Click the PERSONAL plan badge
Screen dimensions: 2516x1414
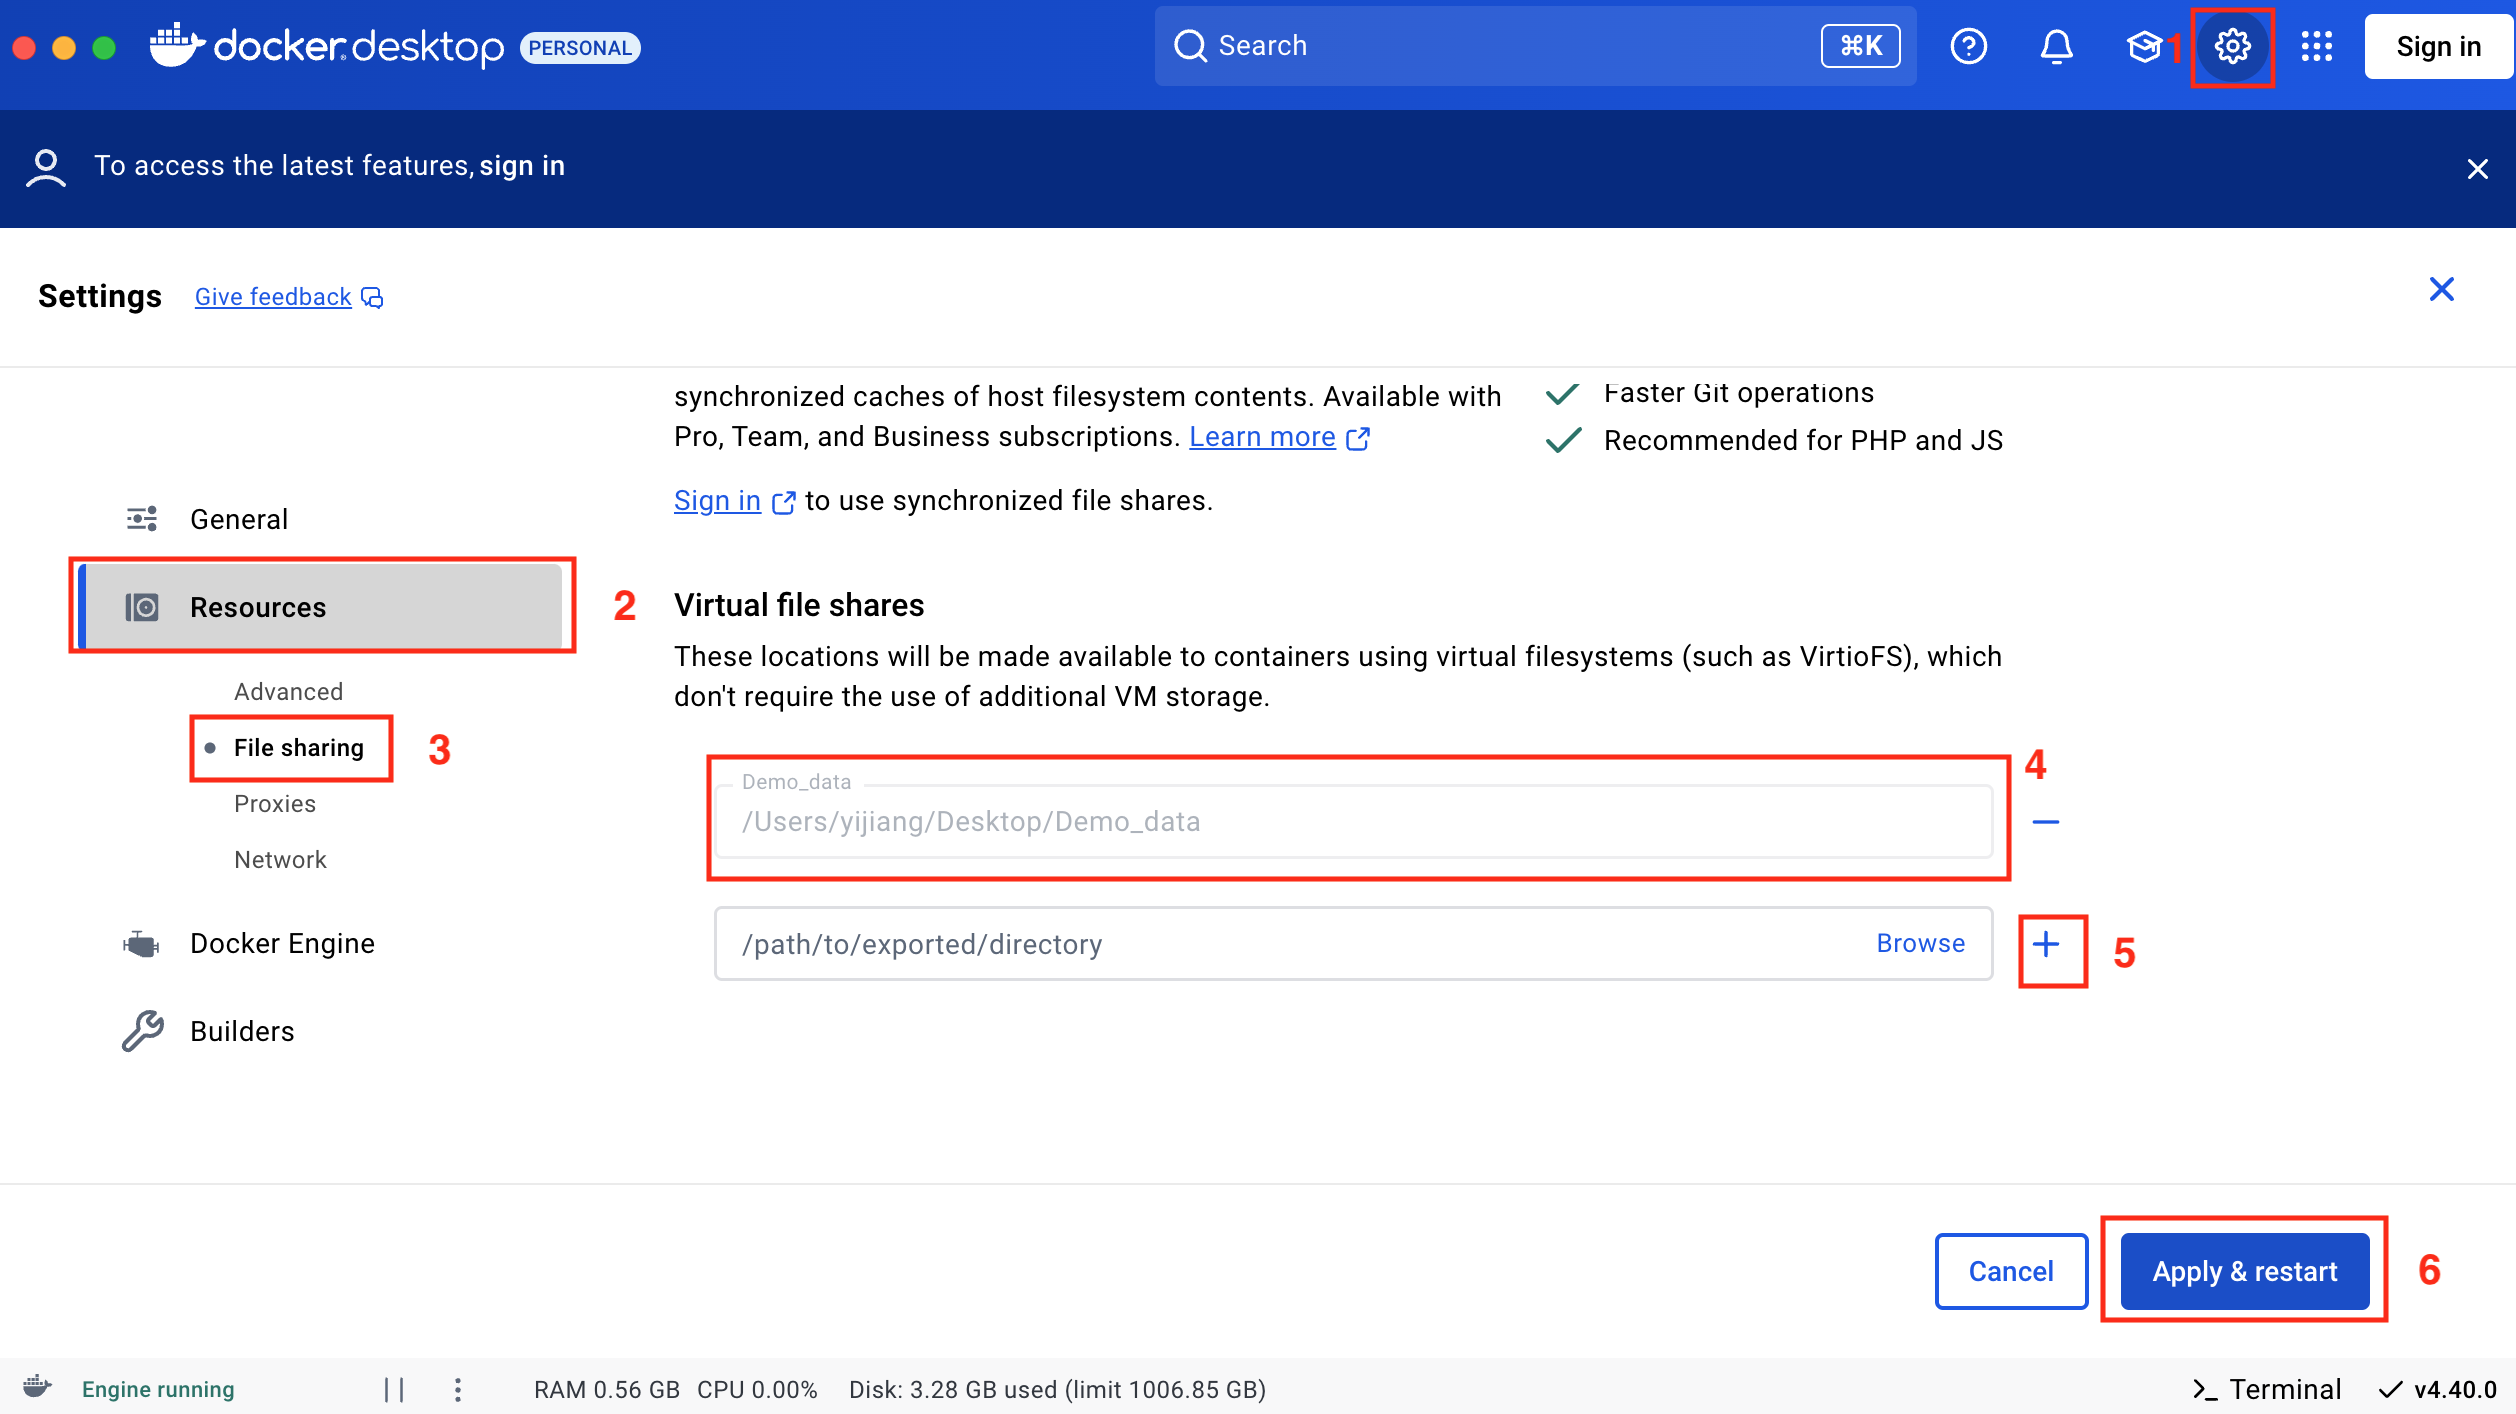point(580,47)
